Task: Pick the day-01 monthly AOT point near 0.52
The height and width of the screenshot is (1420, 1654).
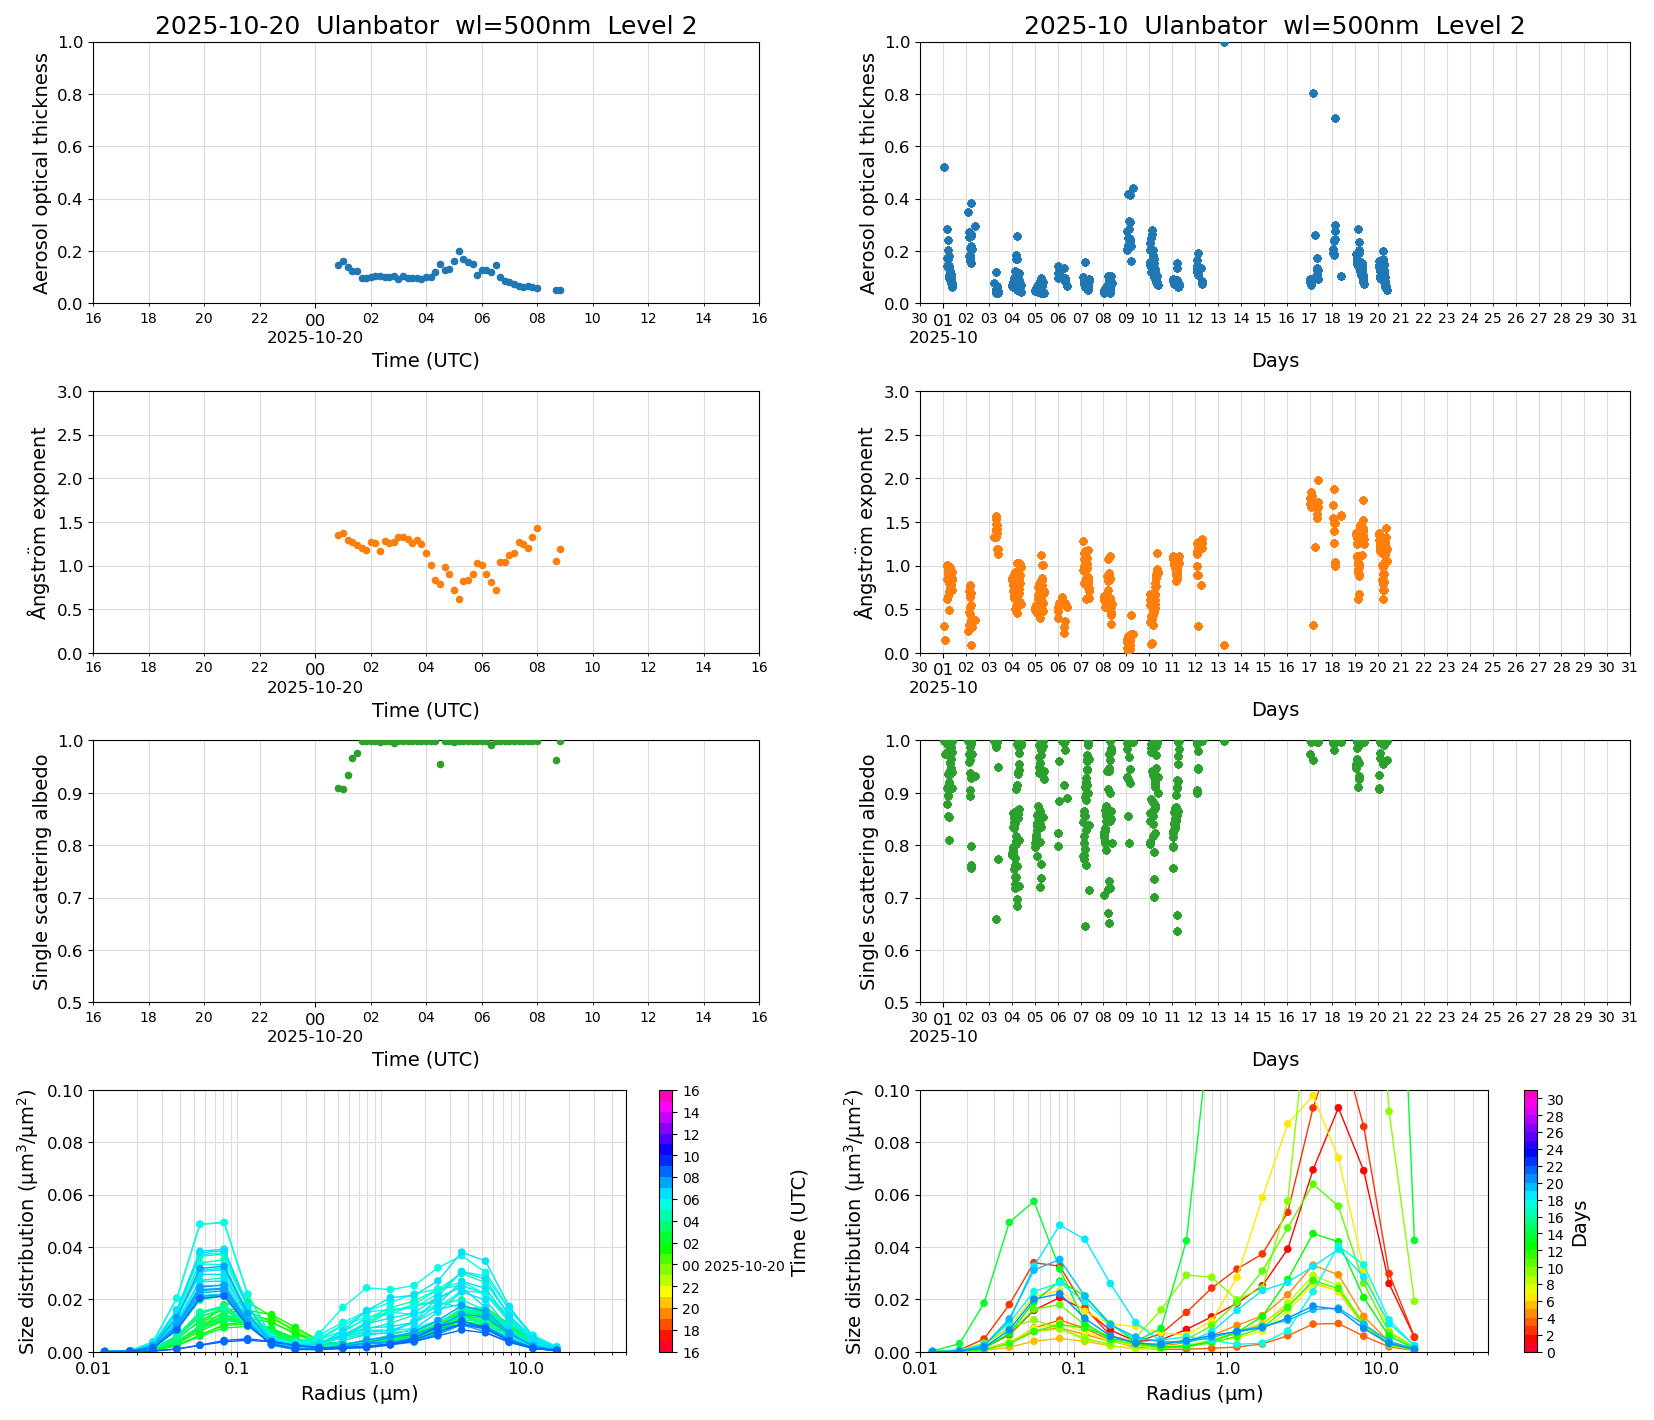Action: (944, 167)
